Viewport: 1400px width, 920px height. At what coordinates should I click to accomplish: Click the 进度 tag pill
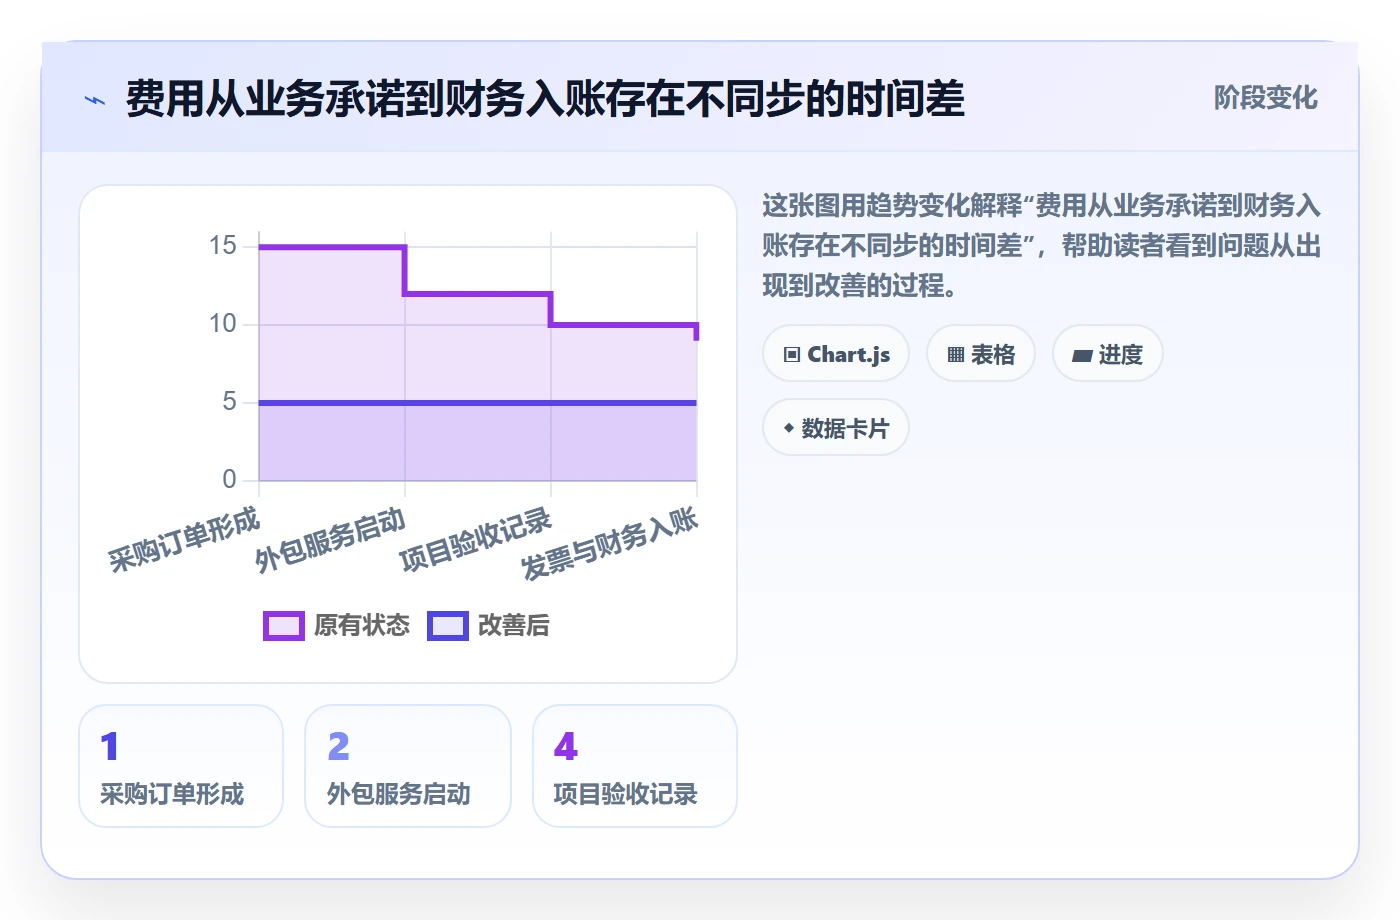(x=1108, y=354)
